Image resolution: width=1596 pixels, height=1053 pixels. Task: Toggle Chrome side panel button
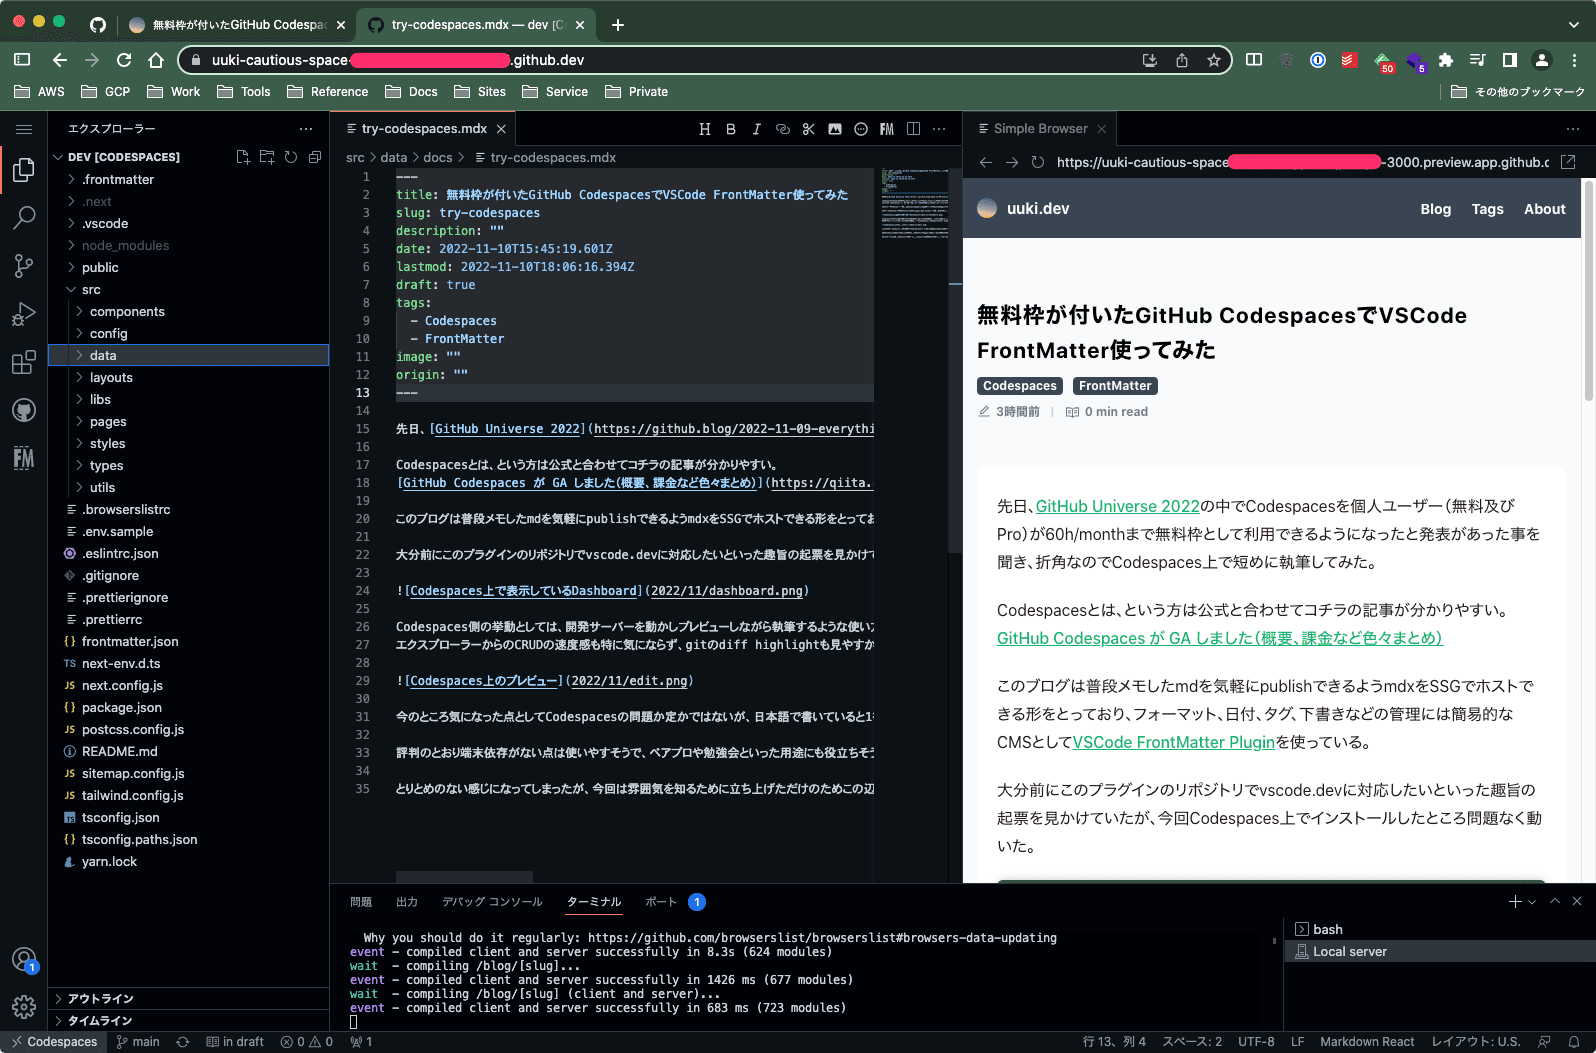[1510, 60]
